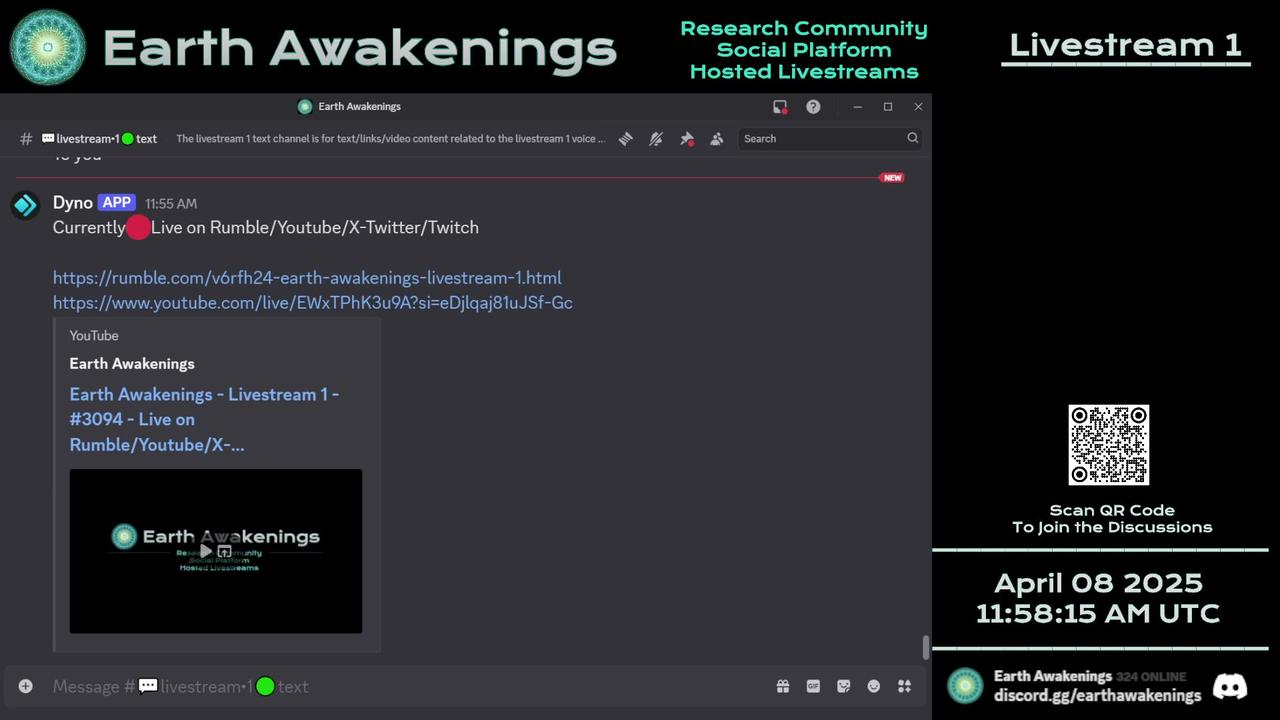1280x720 pixels.
Task: Click the 11:55 AM message timestamp
Action: click(x=171, y=204)
